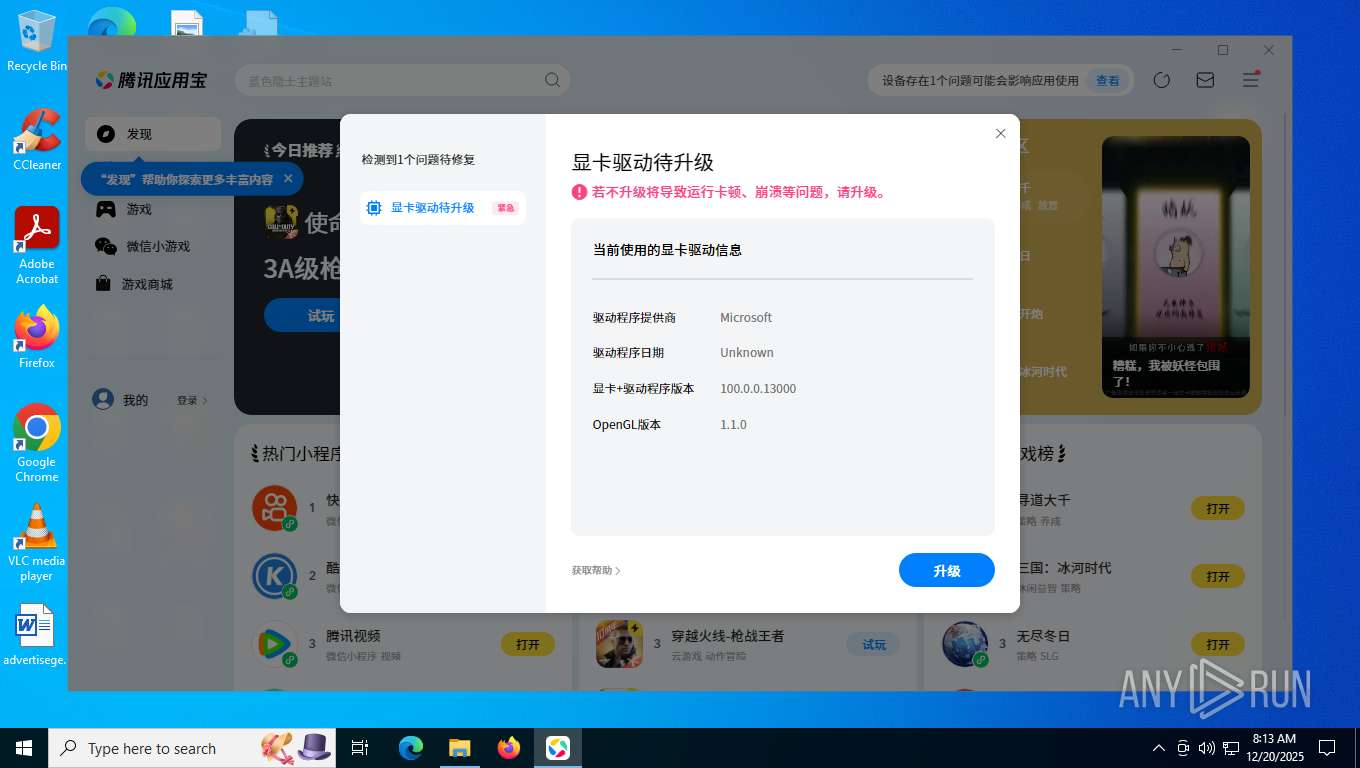Click the 腾讯视频 app icon

[275, 645]
